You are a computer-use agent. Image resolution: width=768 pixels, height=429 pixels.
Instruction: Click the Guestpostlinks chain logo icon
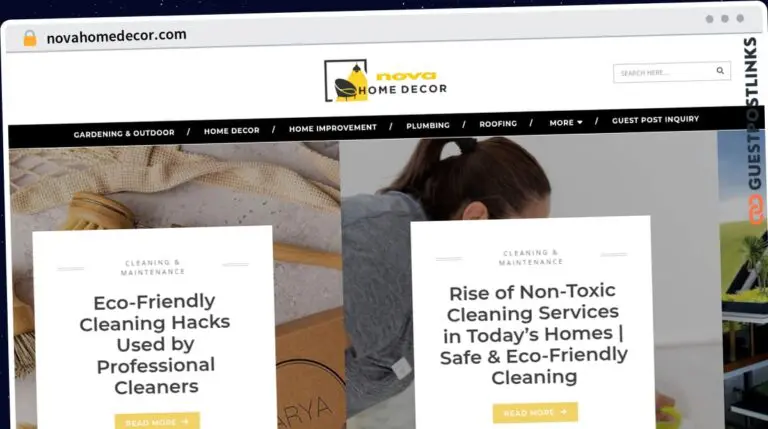tap(755, 209)
